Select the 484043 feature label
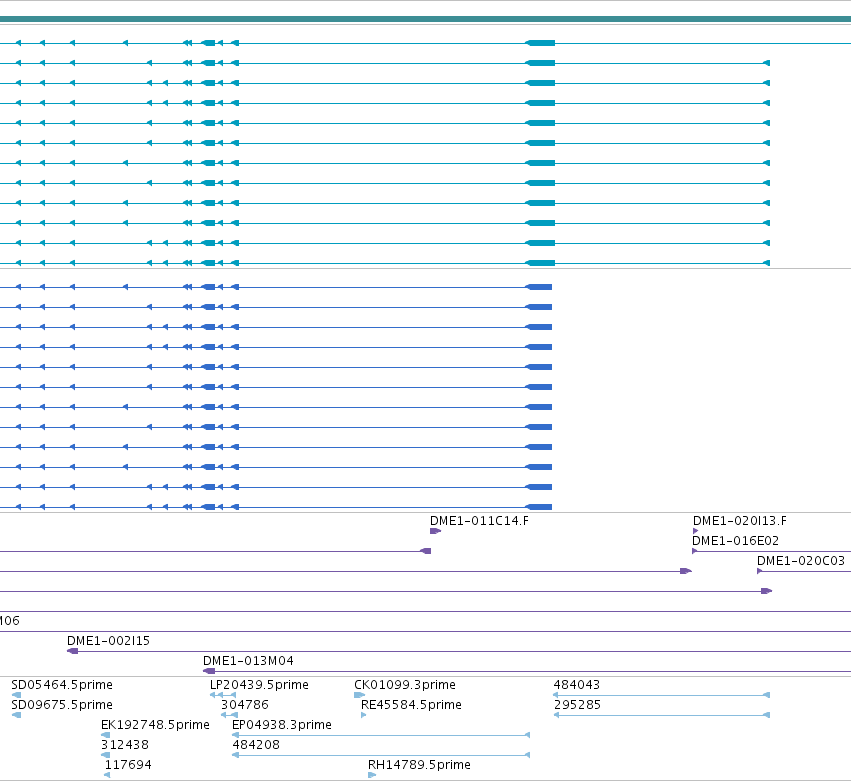 pos(576,684)
